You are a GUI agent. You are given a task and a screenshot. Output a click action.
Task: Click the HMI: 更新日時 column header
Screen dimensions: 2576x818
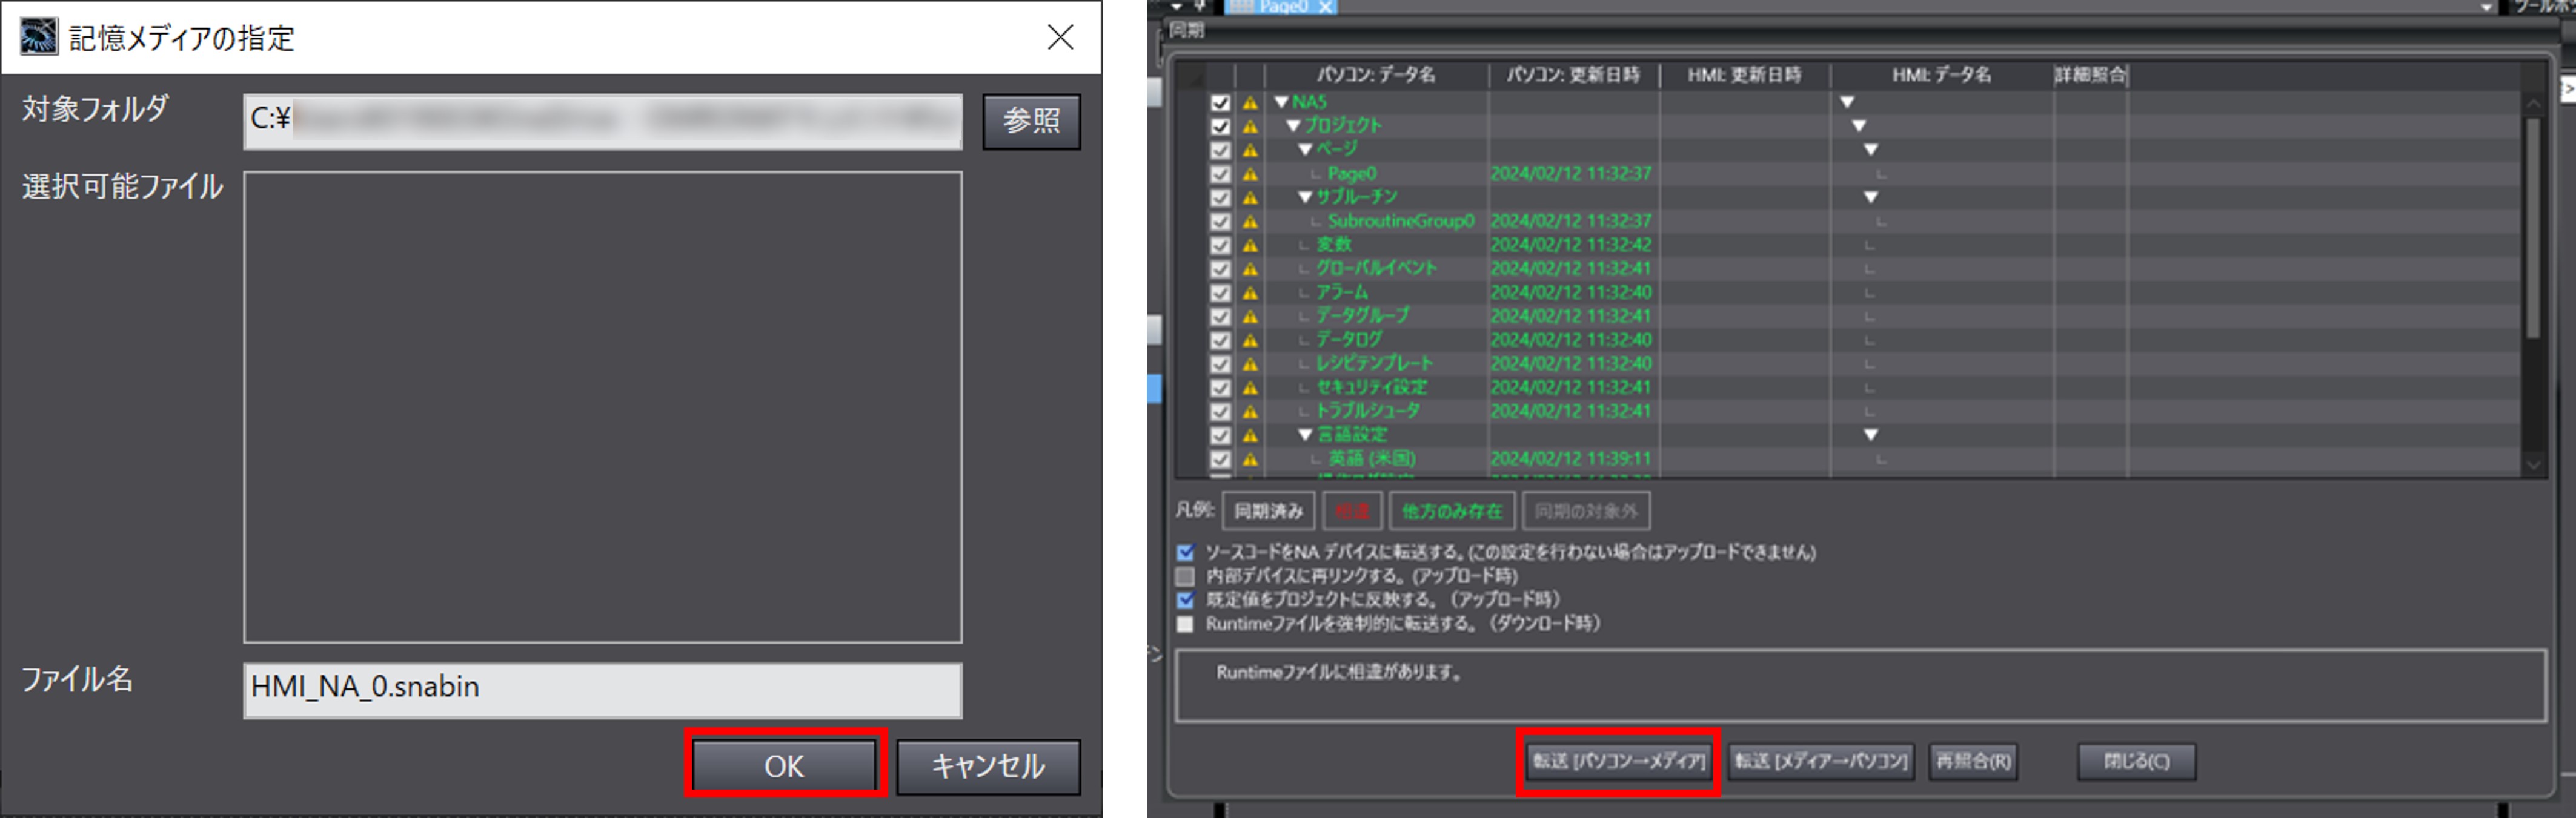pyautogui.click(x=1745, y=75)
